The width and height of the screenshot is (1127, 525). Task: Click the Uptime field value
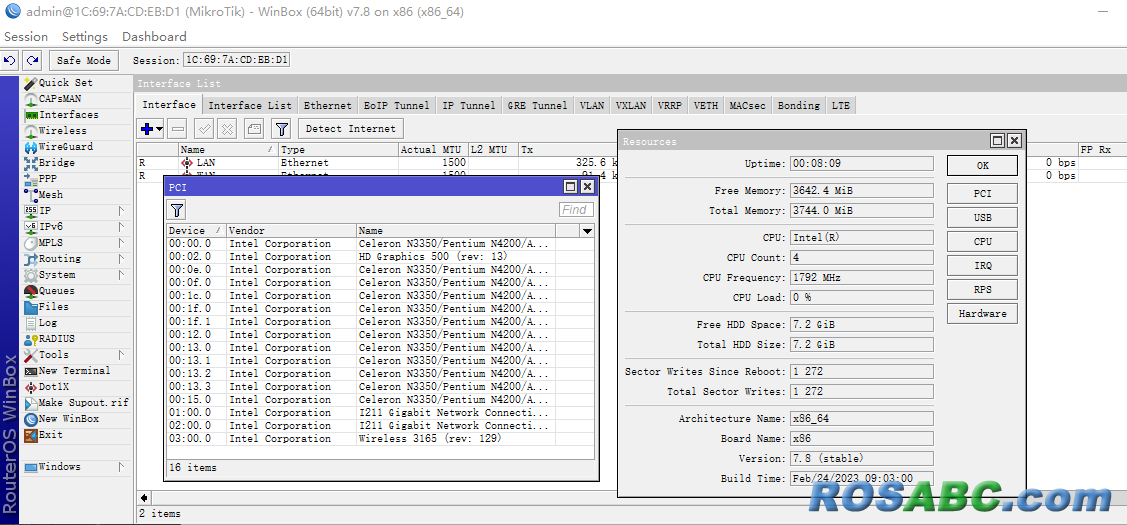tap(862, 163)
